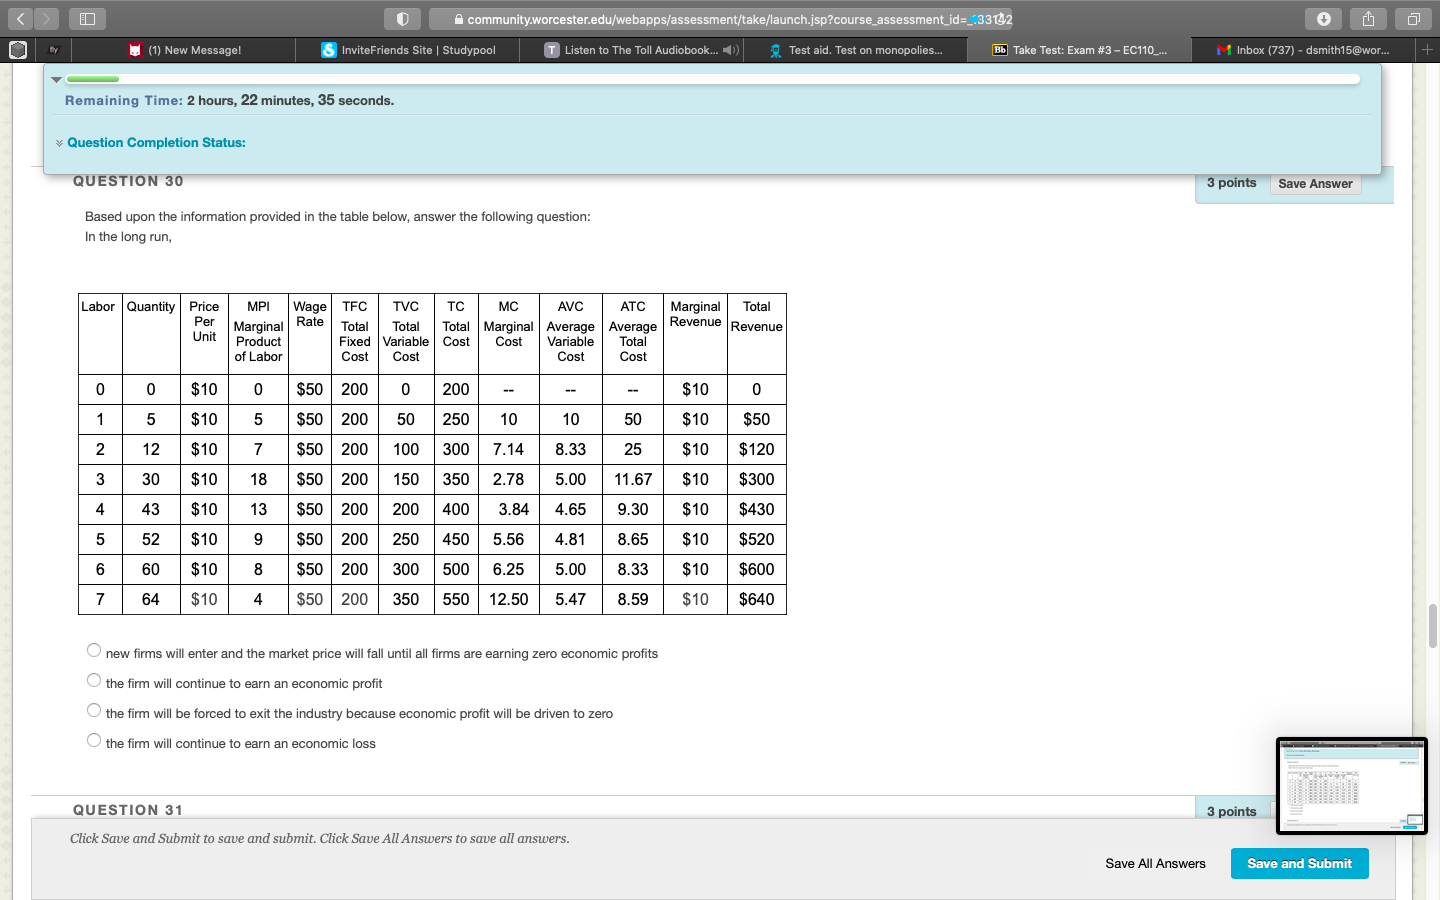This screenshot has width=1440, height=900.
Task: Select answer 'new firms will enter' radio button
Action: point(94,651)
